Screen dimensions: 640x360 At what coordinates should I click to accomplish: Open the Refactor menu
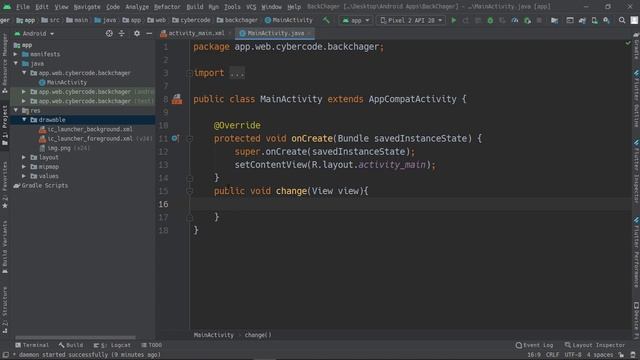pyautogui.click(x=167, y=7)
